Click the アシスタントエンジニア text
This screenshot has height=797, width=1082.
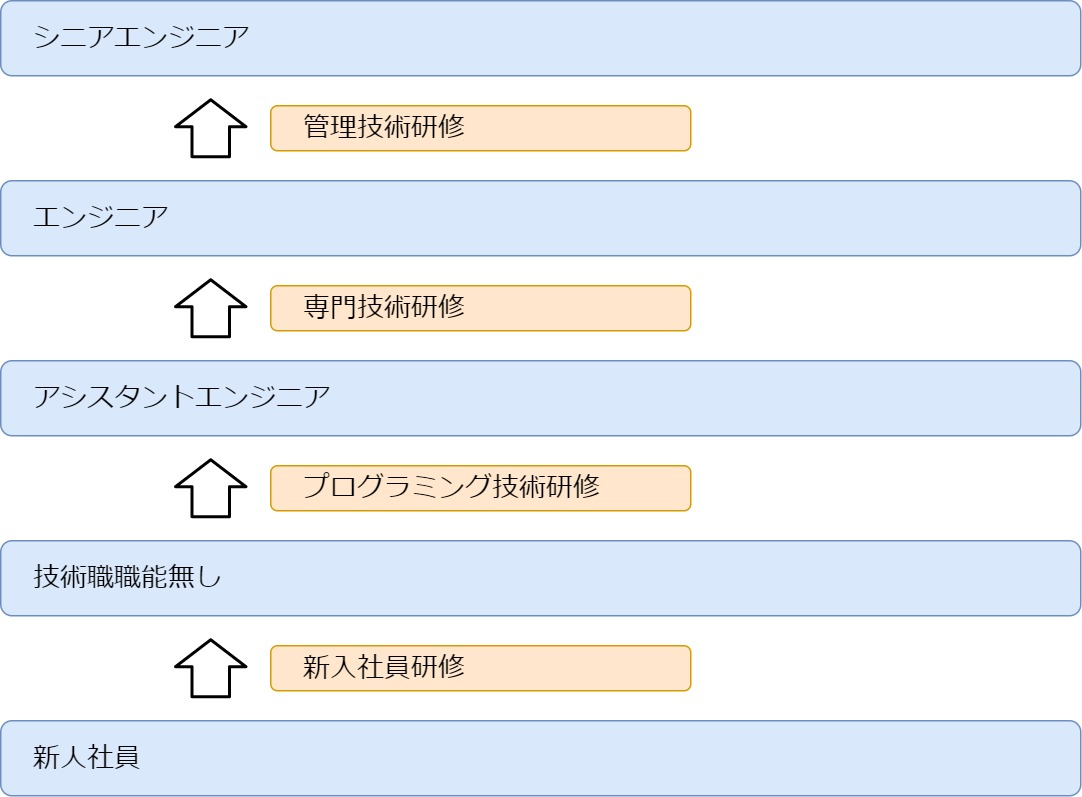[182, 397]
